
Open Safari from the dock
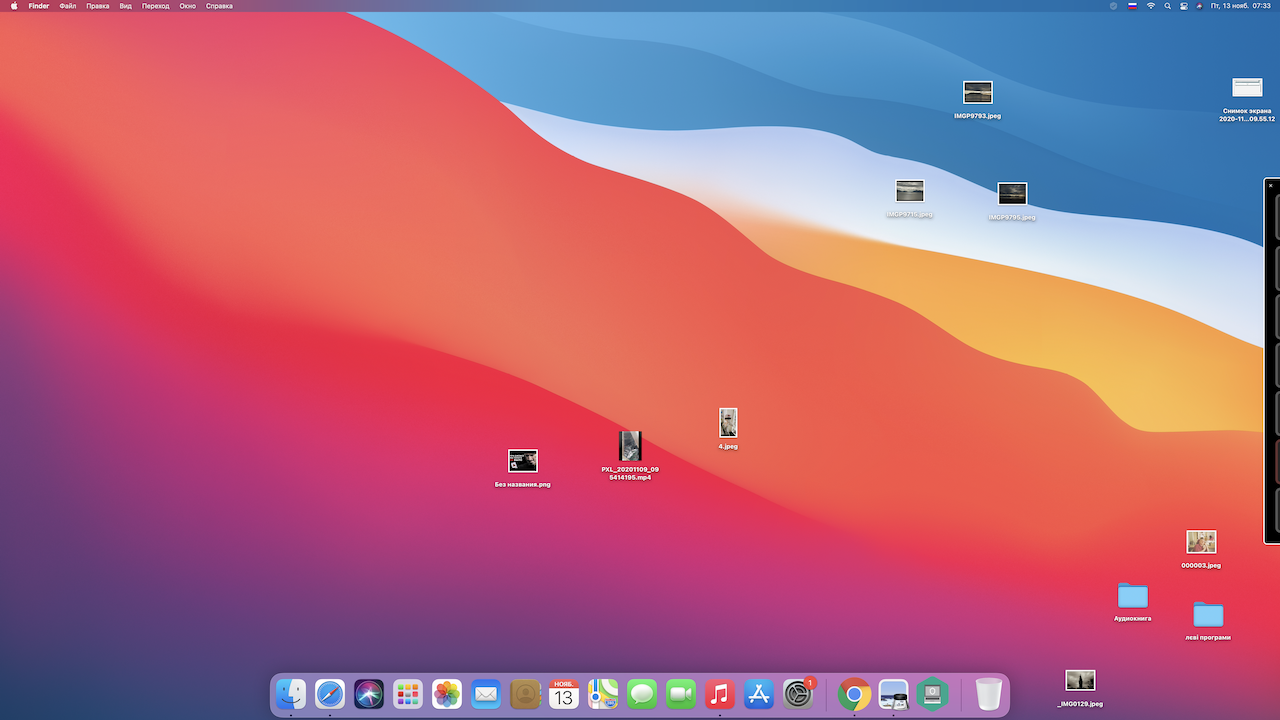(x=330, y=693)
